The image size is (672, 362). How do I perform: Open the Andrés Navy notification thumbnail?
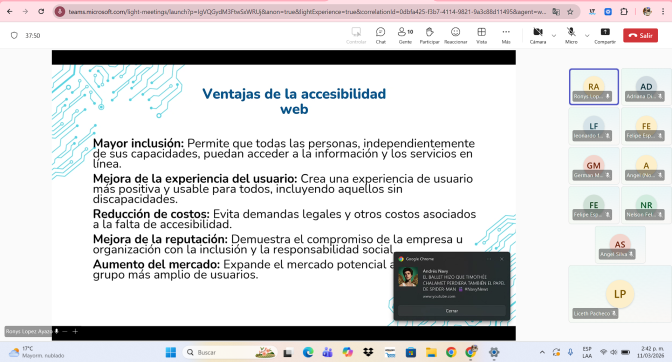[408, 277]
